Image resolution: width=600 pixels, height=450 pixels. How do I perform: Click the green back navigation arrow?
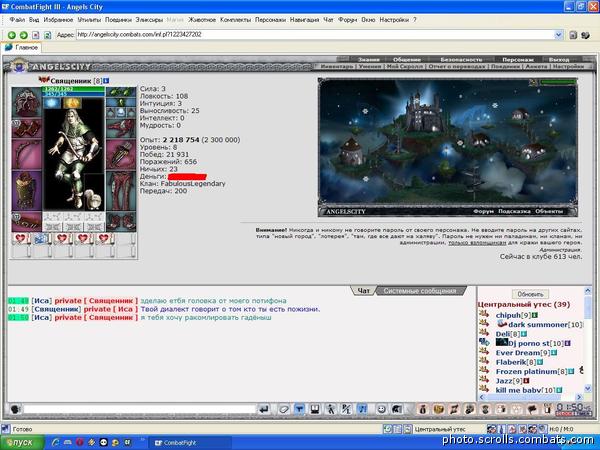[x=11, y=35]
